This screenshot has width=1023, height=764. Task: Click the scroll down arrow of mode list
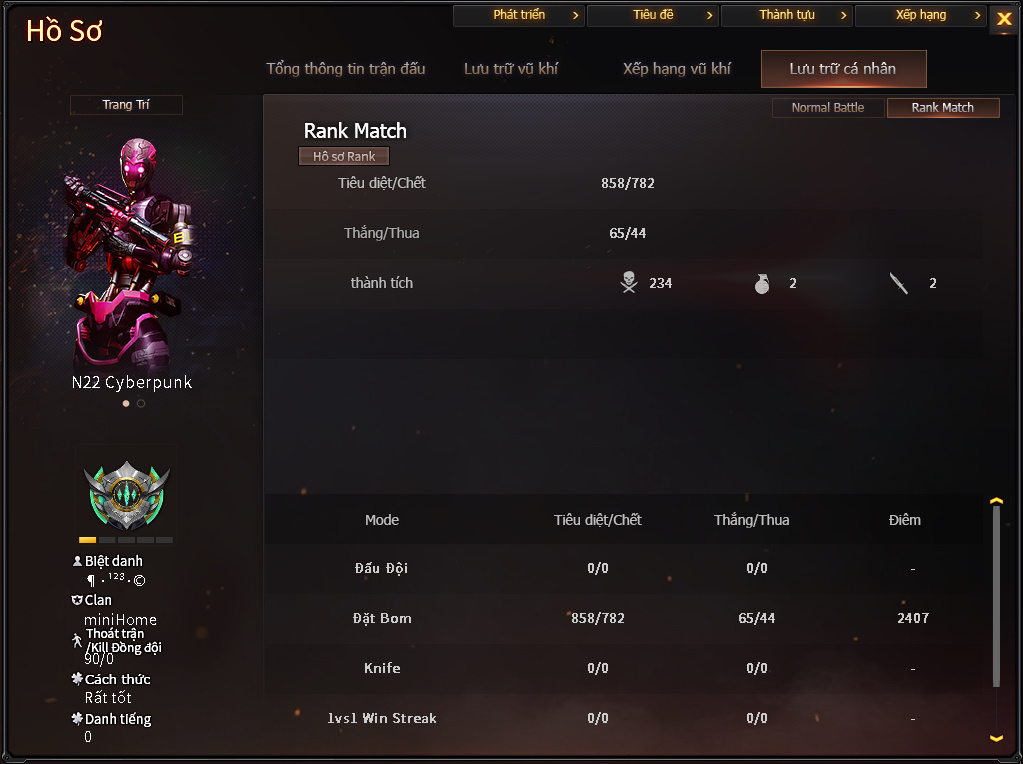coord(996,739)
